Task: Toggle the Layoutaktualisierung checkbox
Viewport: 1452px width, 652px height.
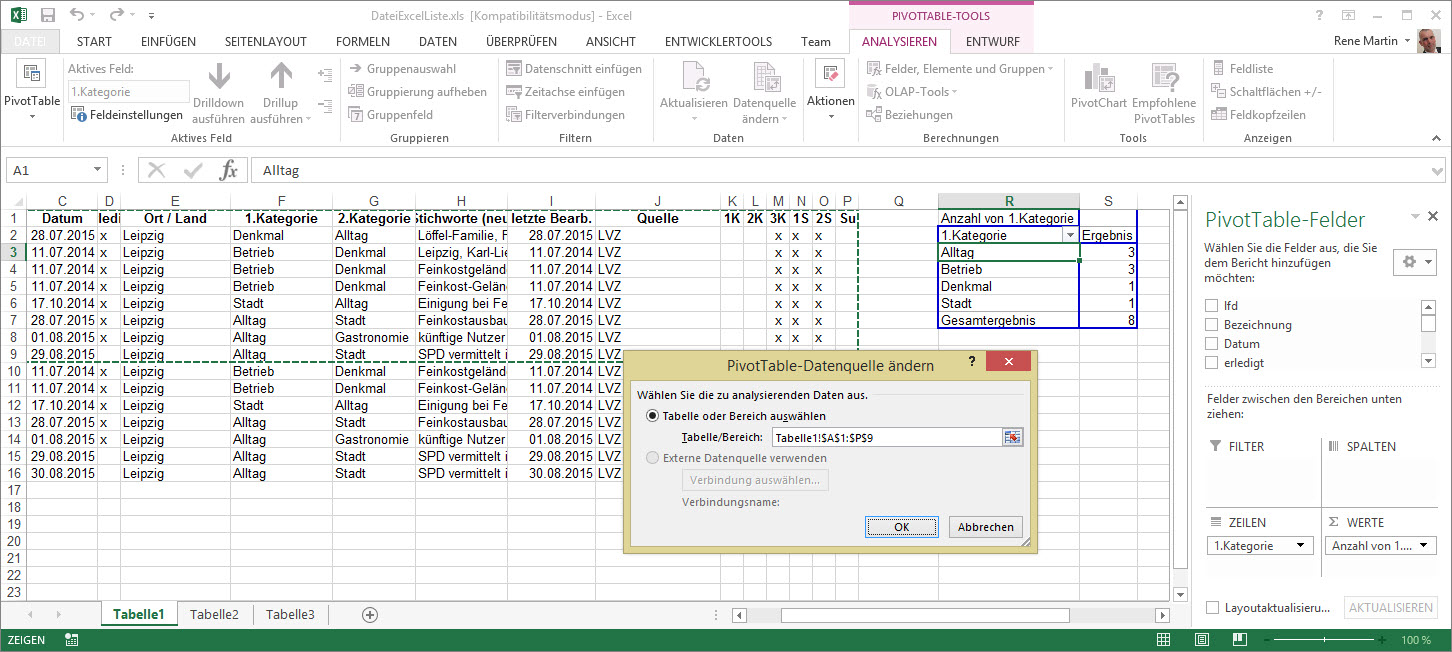Action: click(x=1212, y=608)
